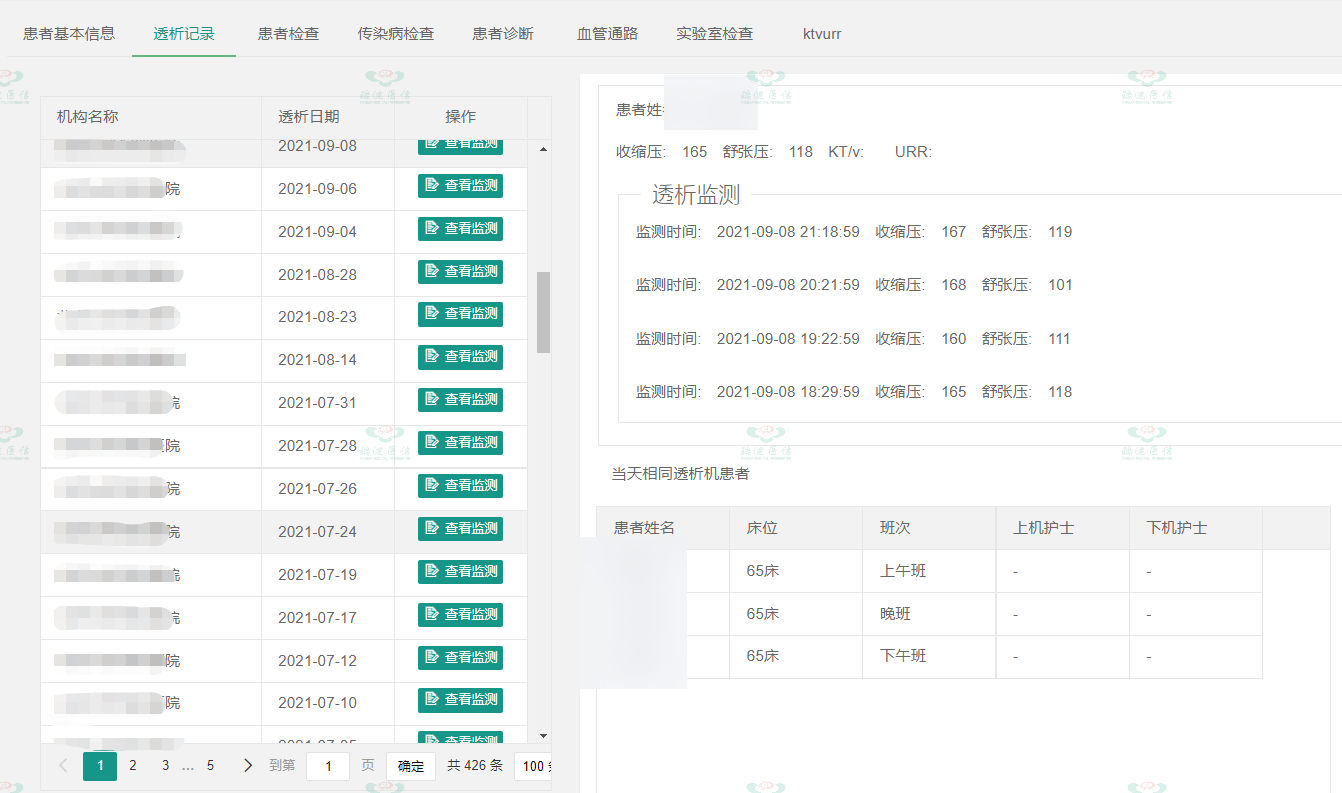The width and height of the screenshot is (1342, 793).
Task: Click 查看监测 for 2021-07-19
Action: [460, 572]
